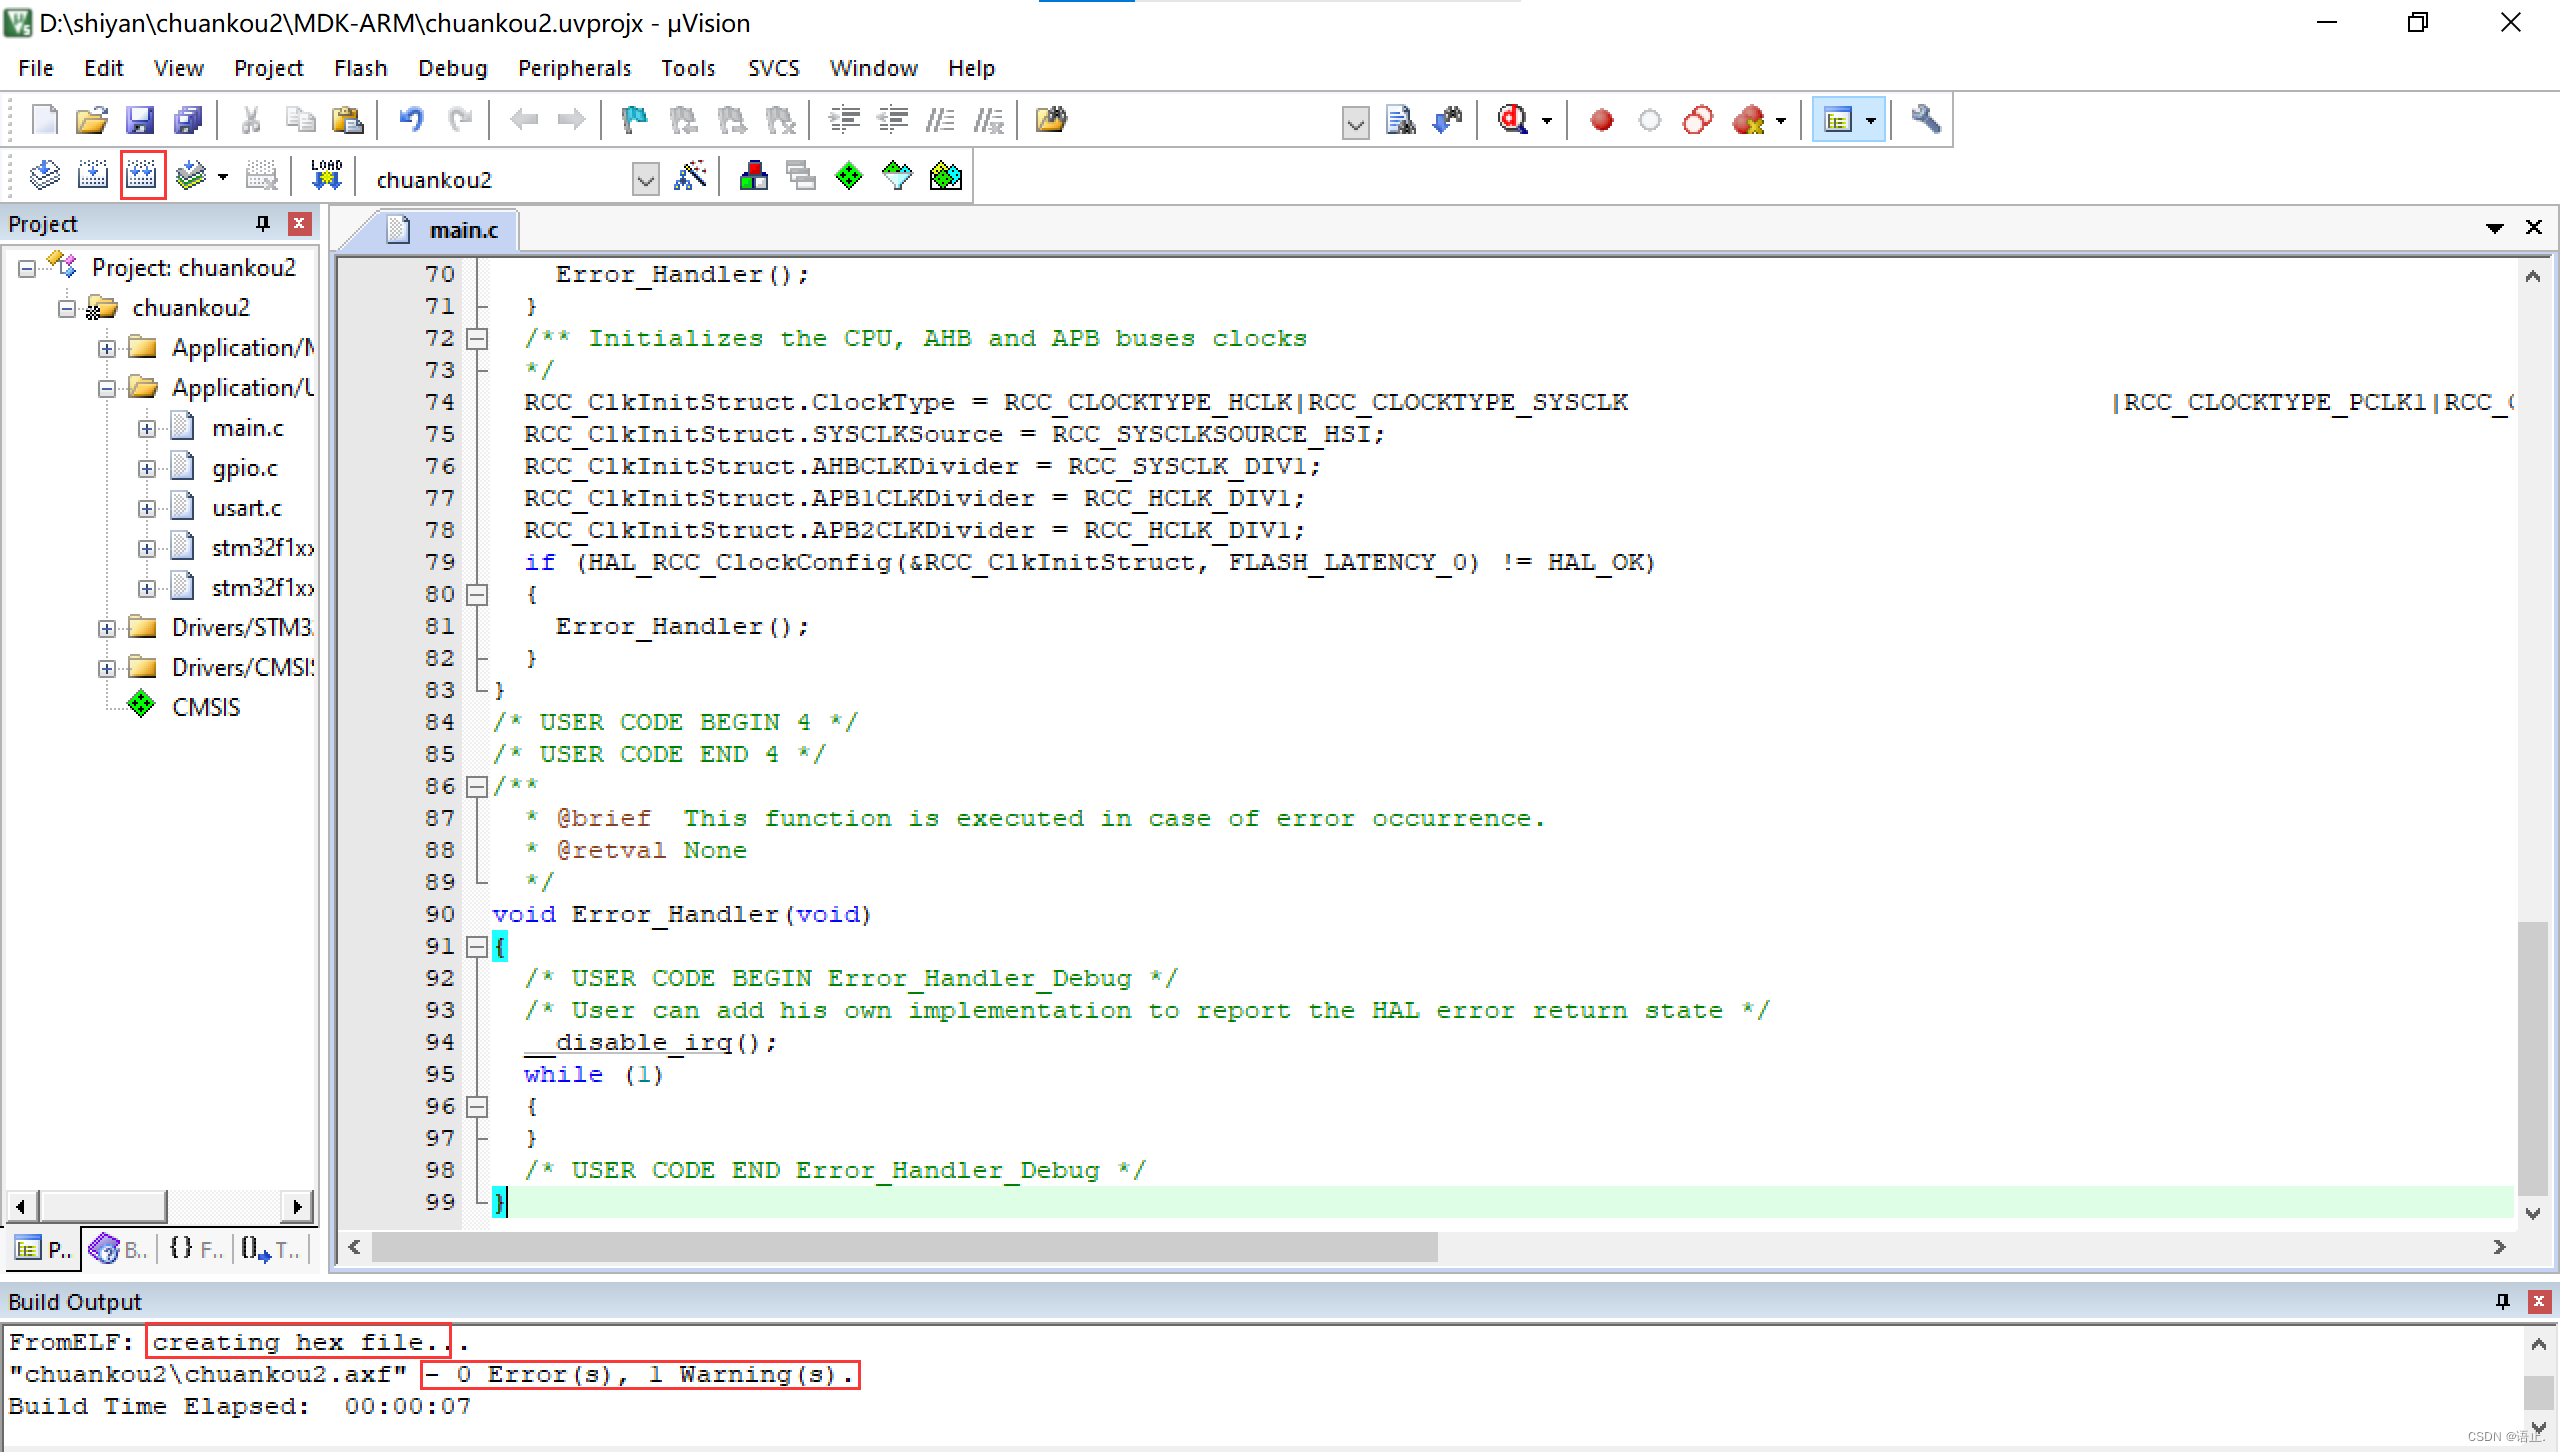Insert breakpoint with red dot icon
2560x1452 pixels.
1601,121
